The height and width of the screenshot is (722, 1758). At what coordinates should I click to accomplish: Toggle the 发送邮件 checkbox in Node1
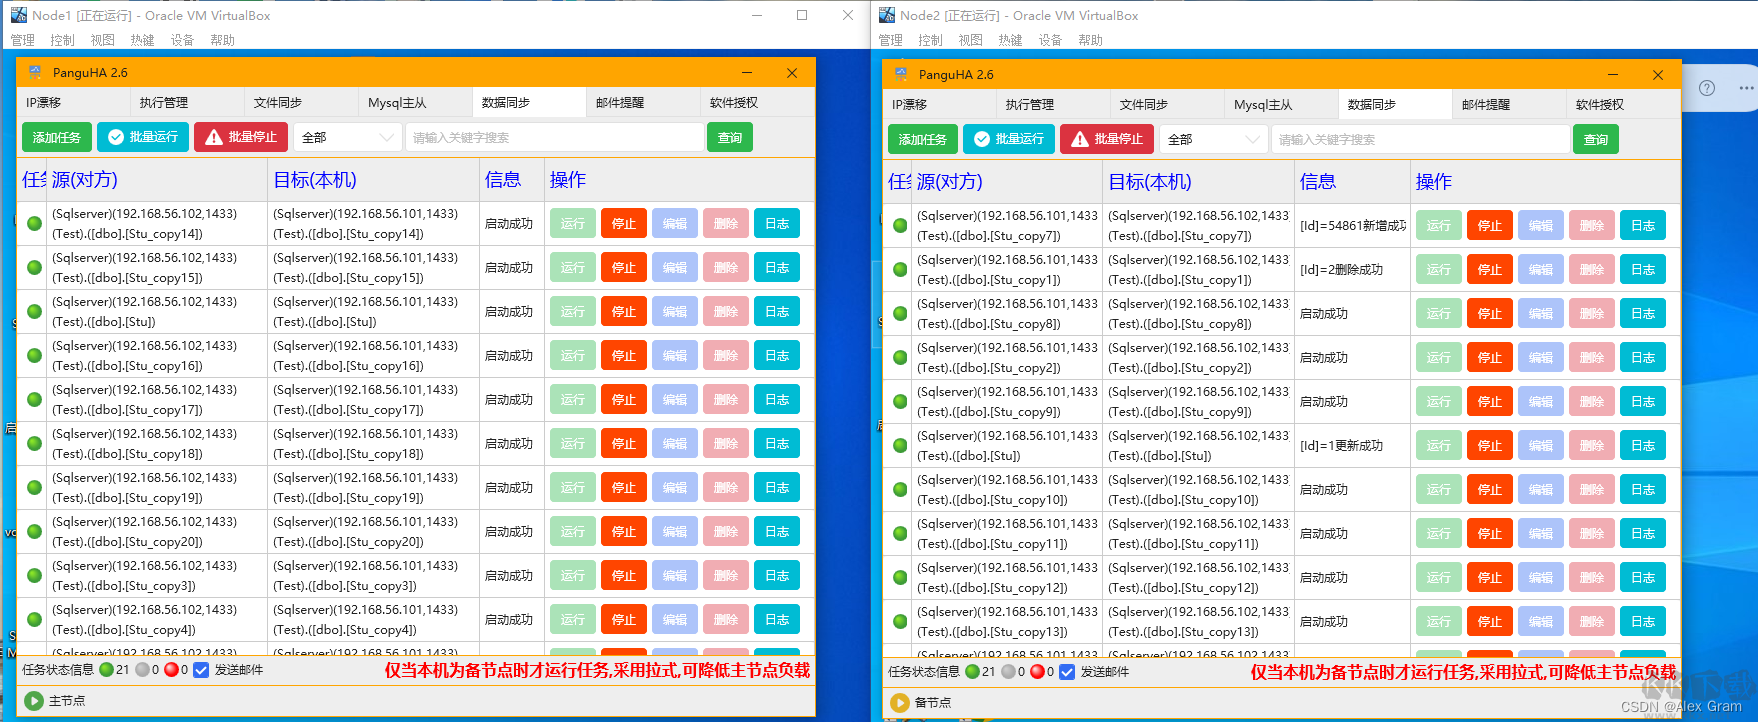tap(201, 670)
